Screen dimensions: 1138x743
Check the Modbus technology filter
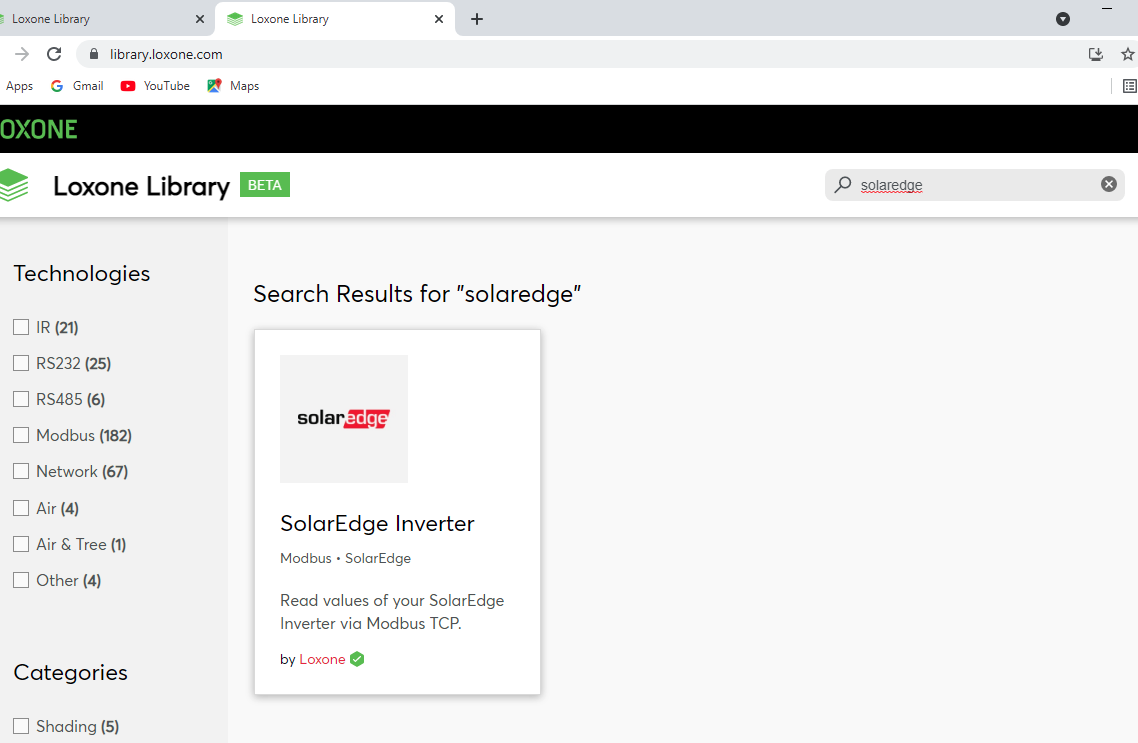coord(21,435)
